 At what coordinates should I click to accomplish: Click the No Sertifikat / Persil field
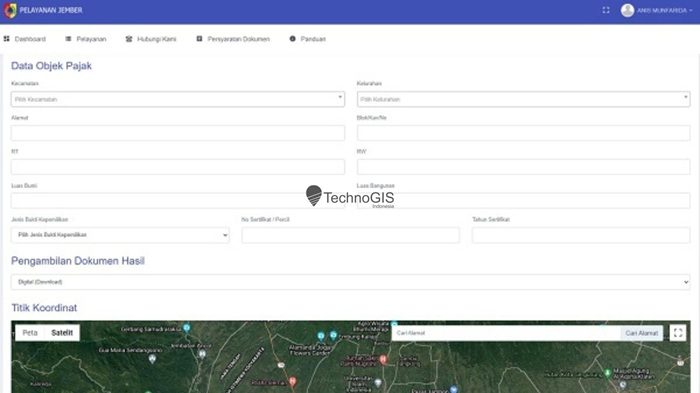350,235
